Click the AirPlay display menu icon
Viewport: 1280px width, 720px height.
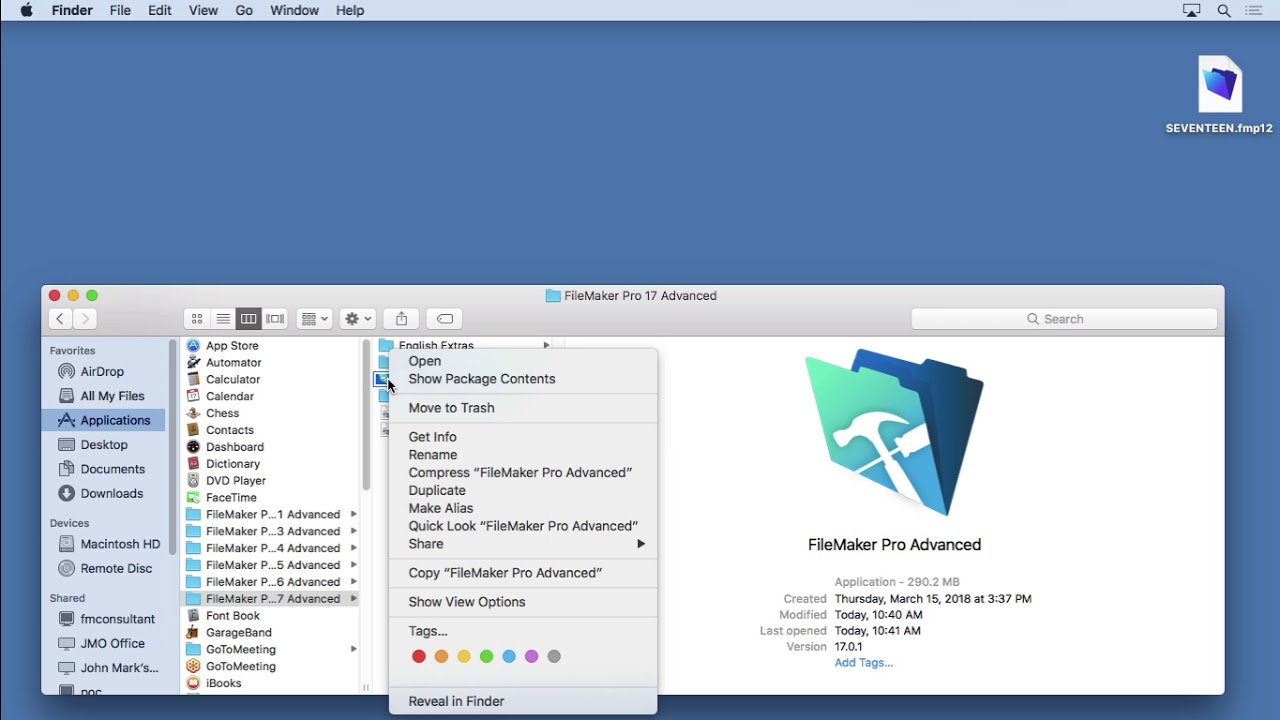pyautogui.click(x=1192, y=10)
